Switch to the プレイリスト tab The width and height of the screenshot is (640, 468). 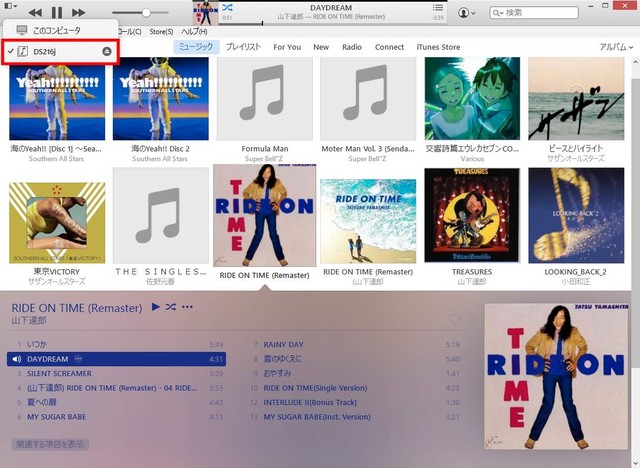[x=243, y=47]
